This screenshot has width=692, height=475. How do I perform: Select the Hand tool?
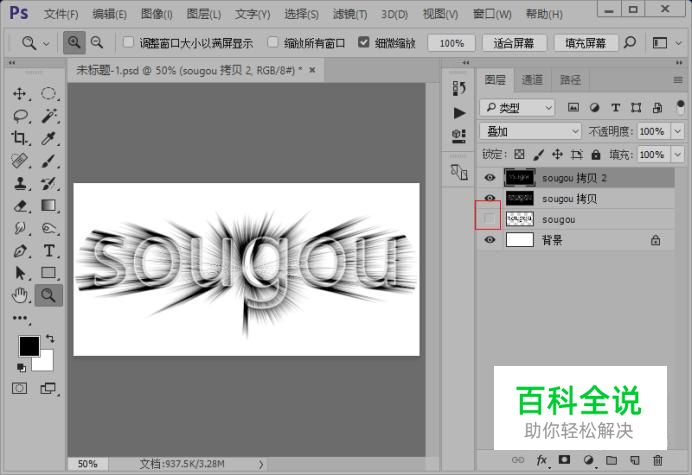coord(19,295)
